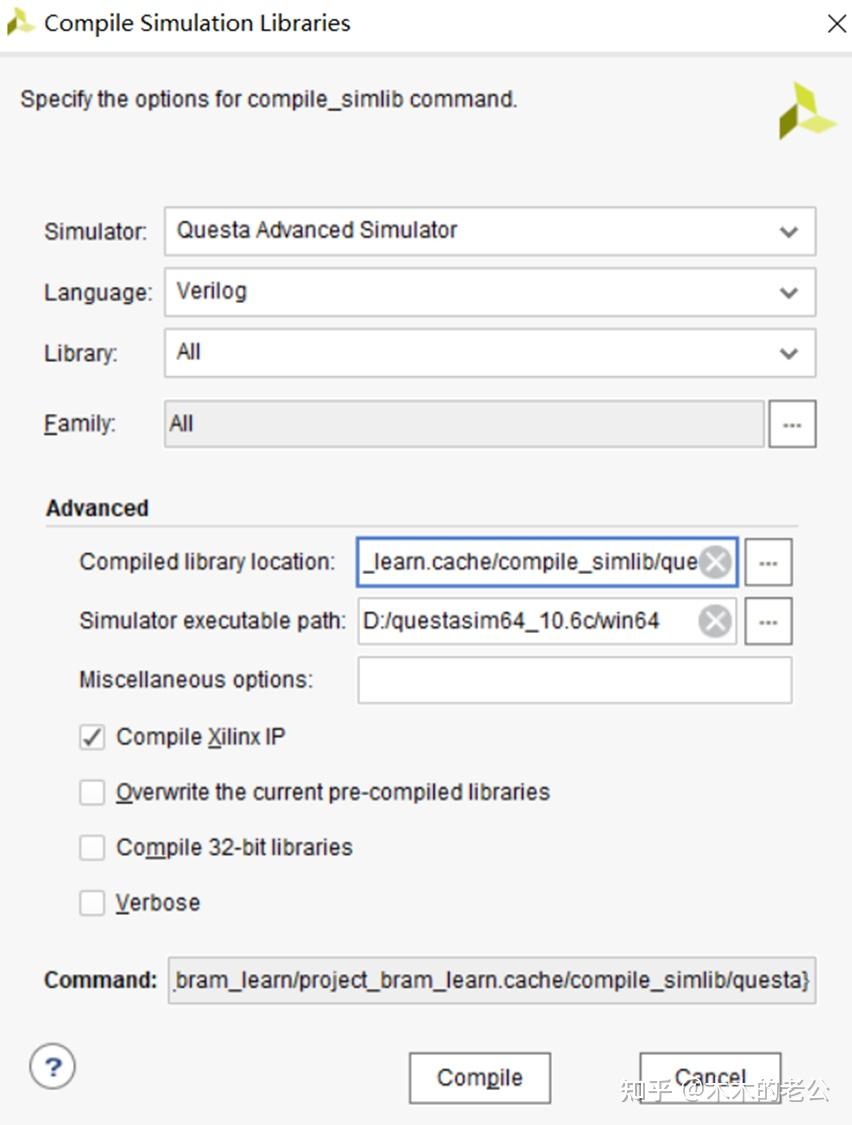Browse for compiled library location
The width and height of the screenshot is (852, 1125).
tap(768, 563)
